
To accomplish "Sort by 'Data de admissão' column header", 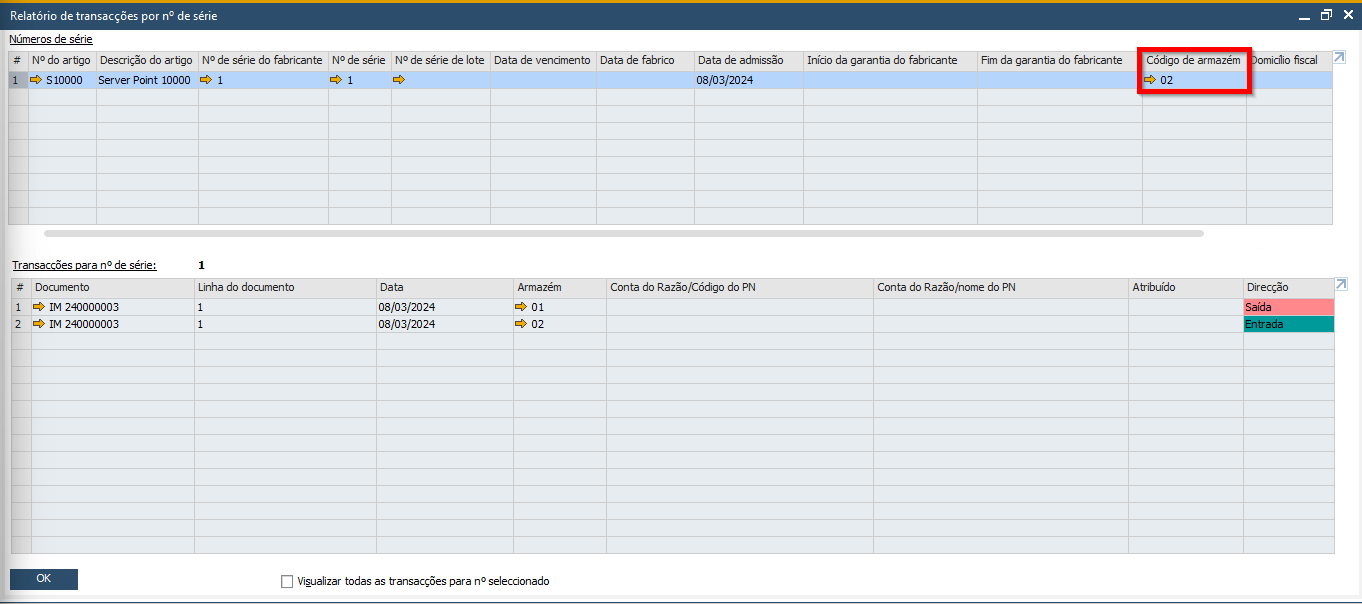I will pos(740,60).
